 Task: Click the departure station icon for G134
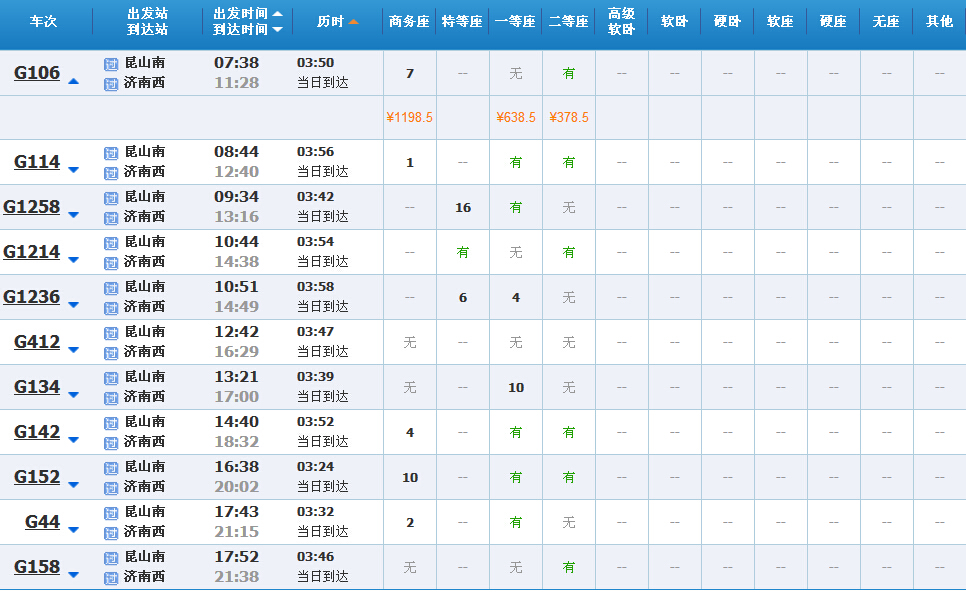click(x=111, y=378)
